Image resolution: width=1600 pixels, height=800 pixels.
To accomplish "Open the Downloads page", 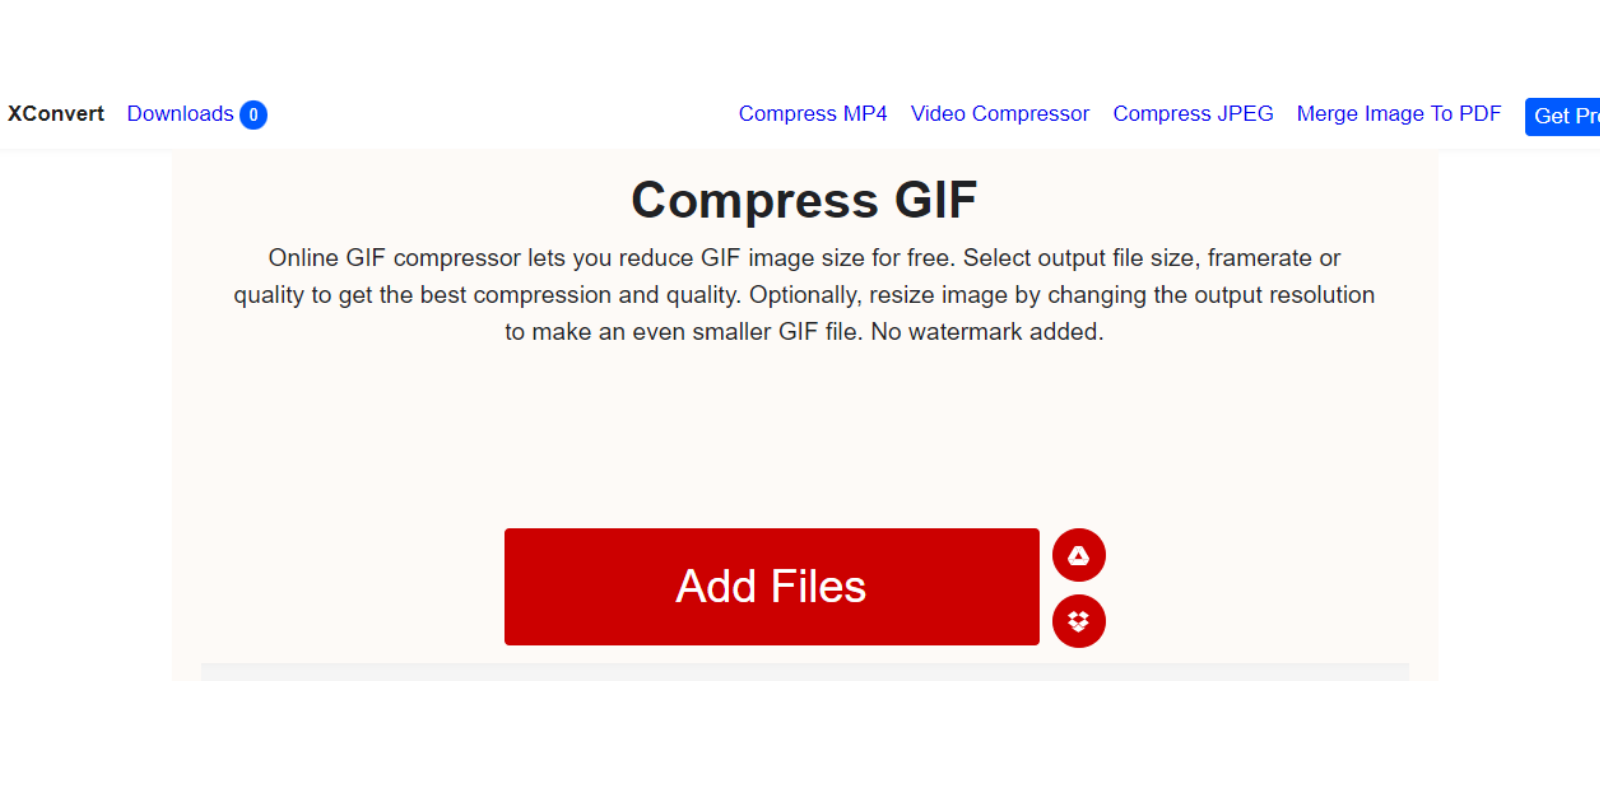I will click(180, 114).
